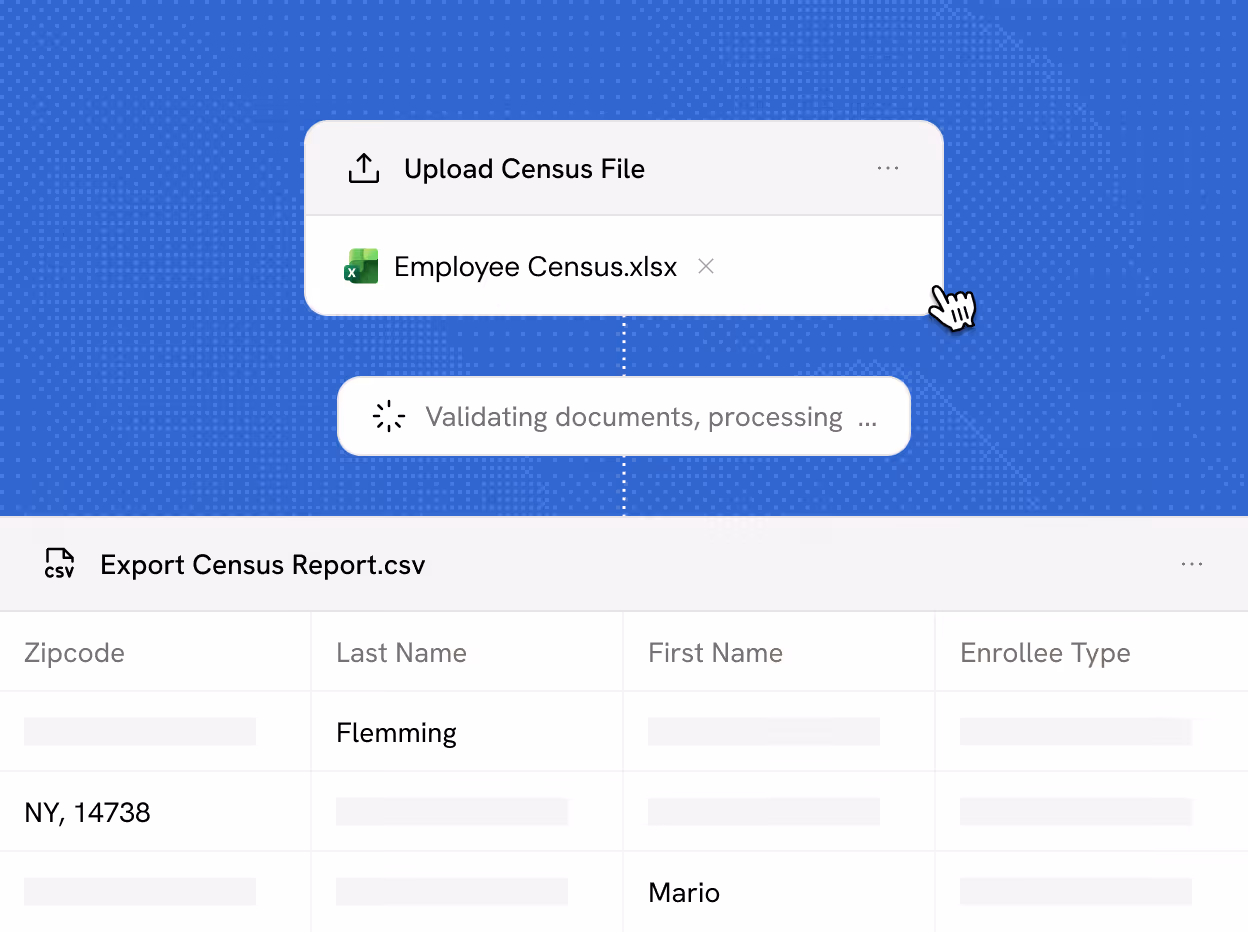Screen dimensions: 1248x932
Task: Click the upload tray icon in the header
Action: (x=363, y=168)
